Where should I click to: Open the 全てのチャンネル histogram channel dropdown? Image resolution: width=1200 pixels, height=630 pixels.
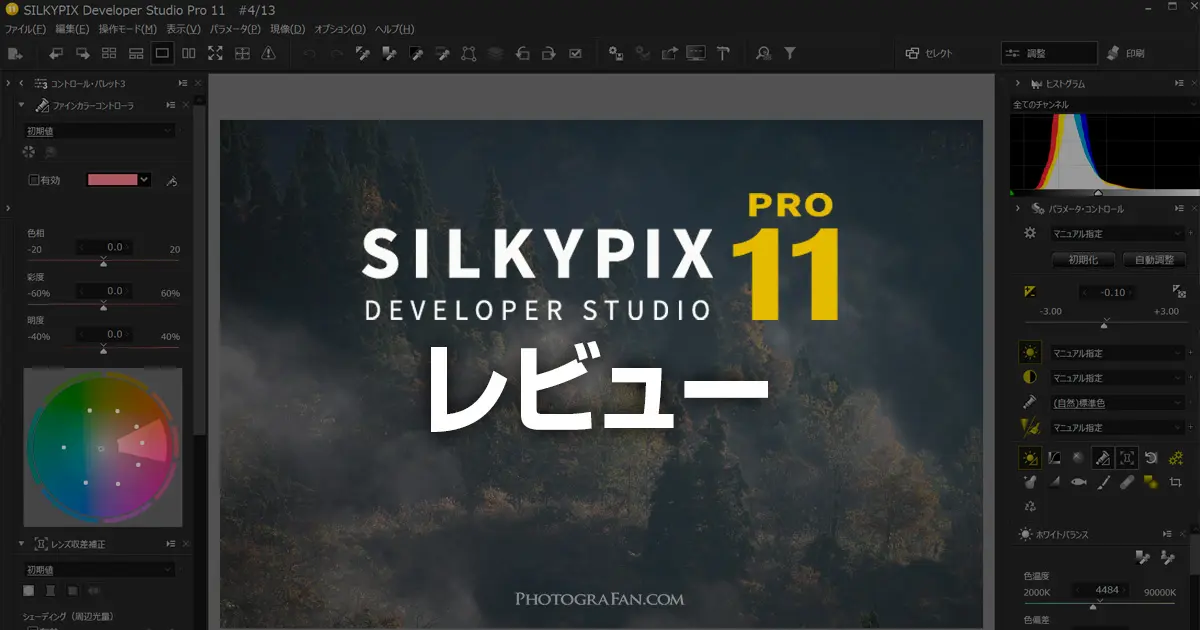click(x=1104, y=104)
